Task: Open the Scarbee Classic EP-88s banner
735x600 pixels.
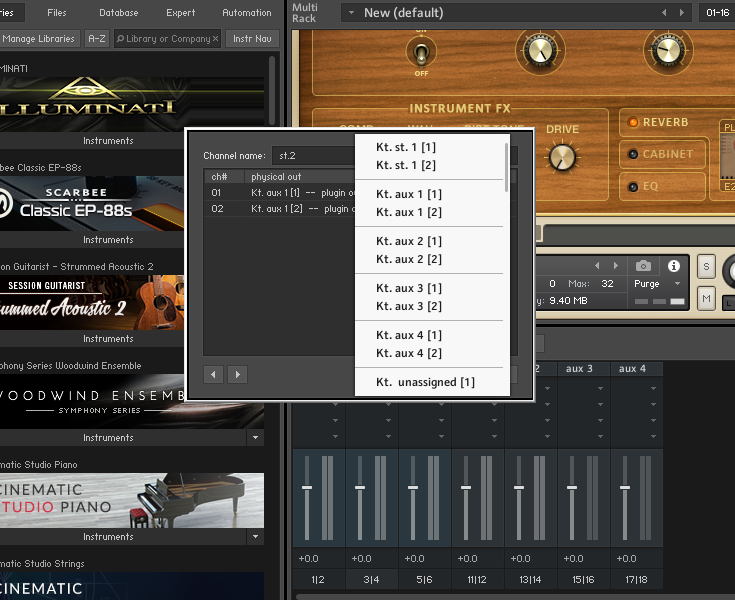Action: click(x=92, y=203)
